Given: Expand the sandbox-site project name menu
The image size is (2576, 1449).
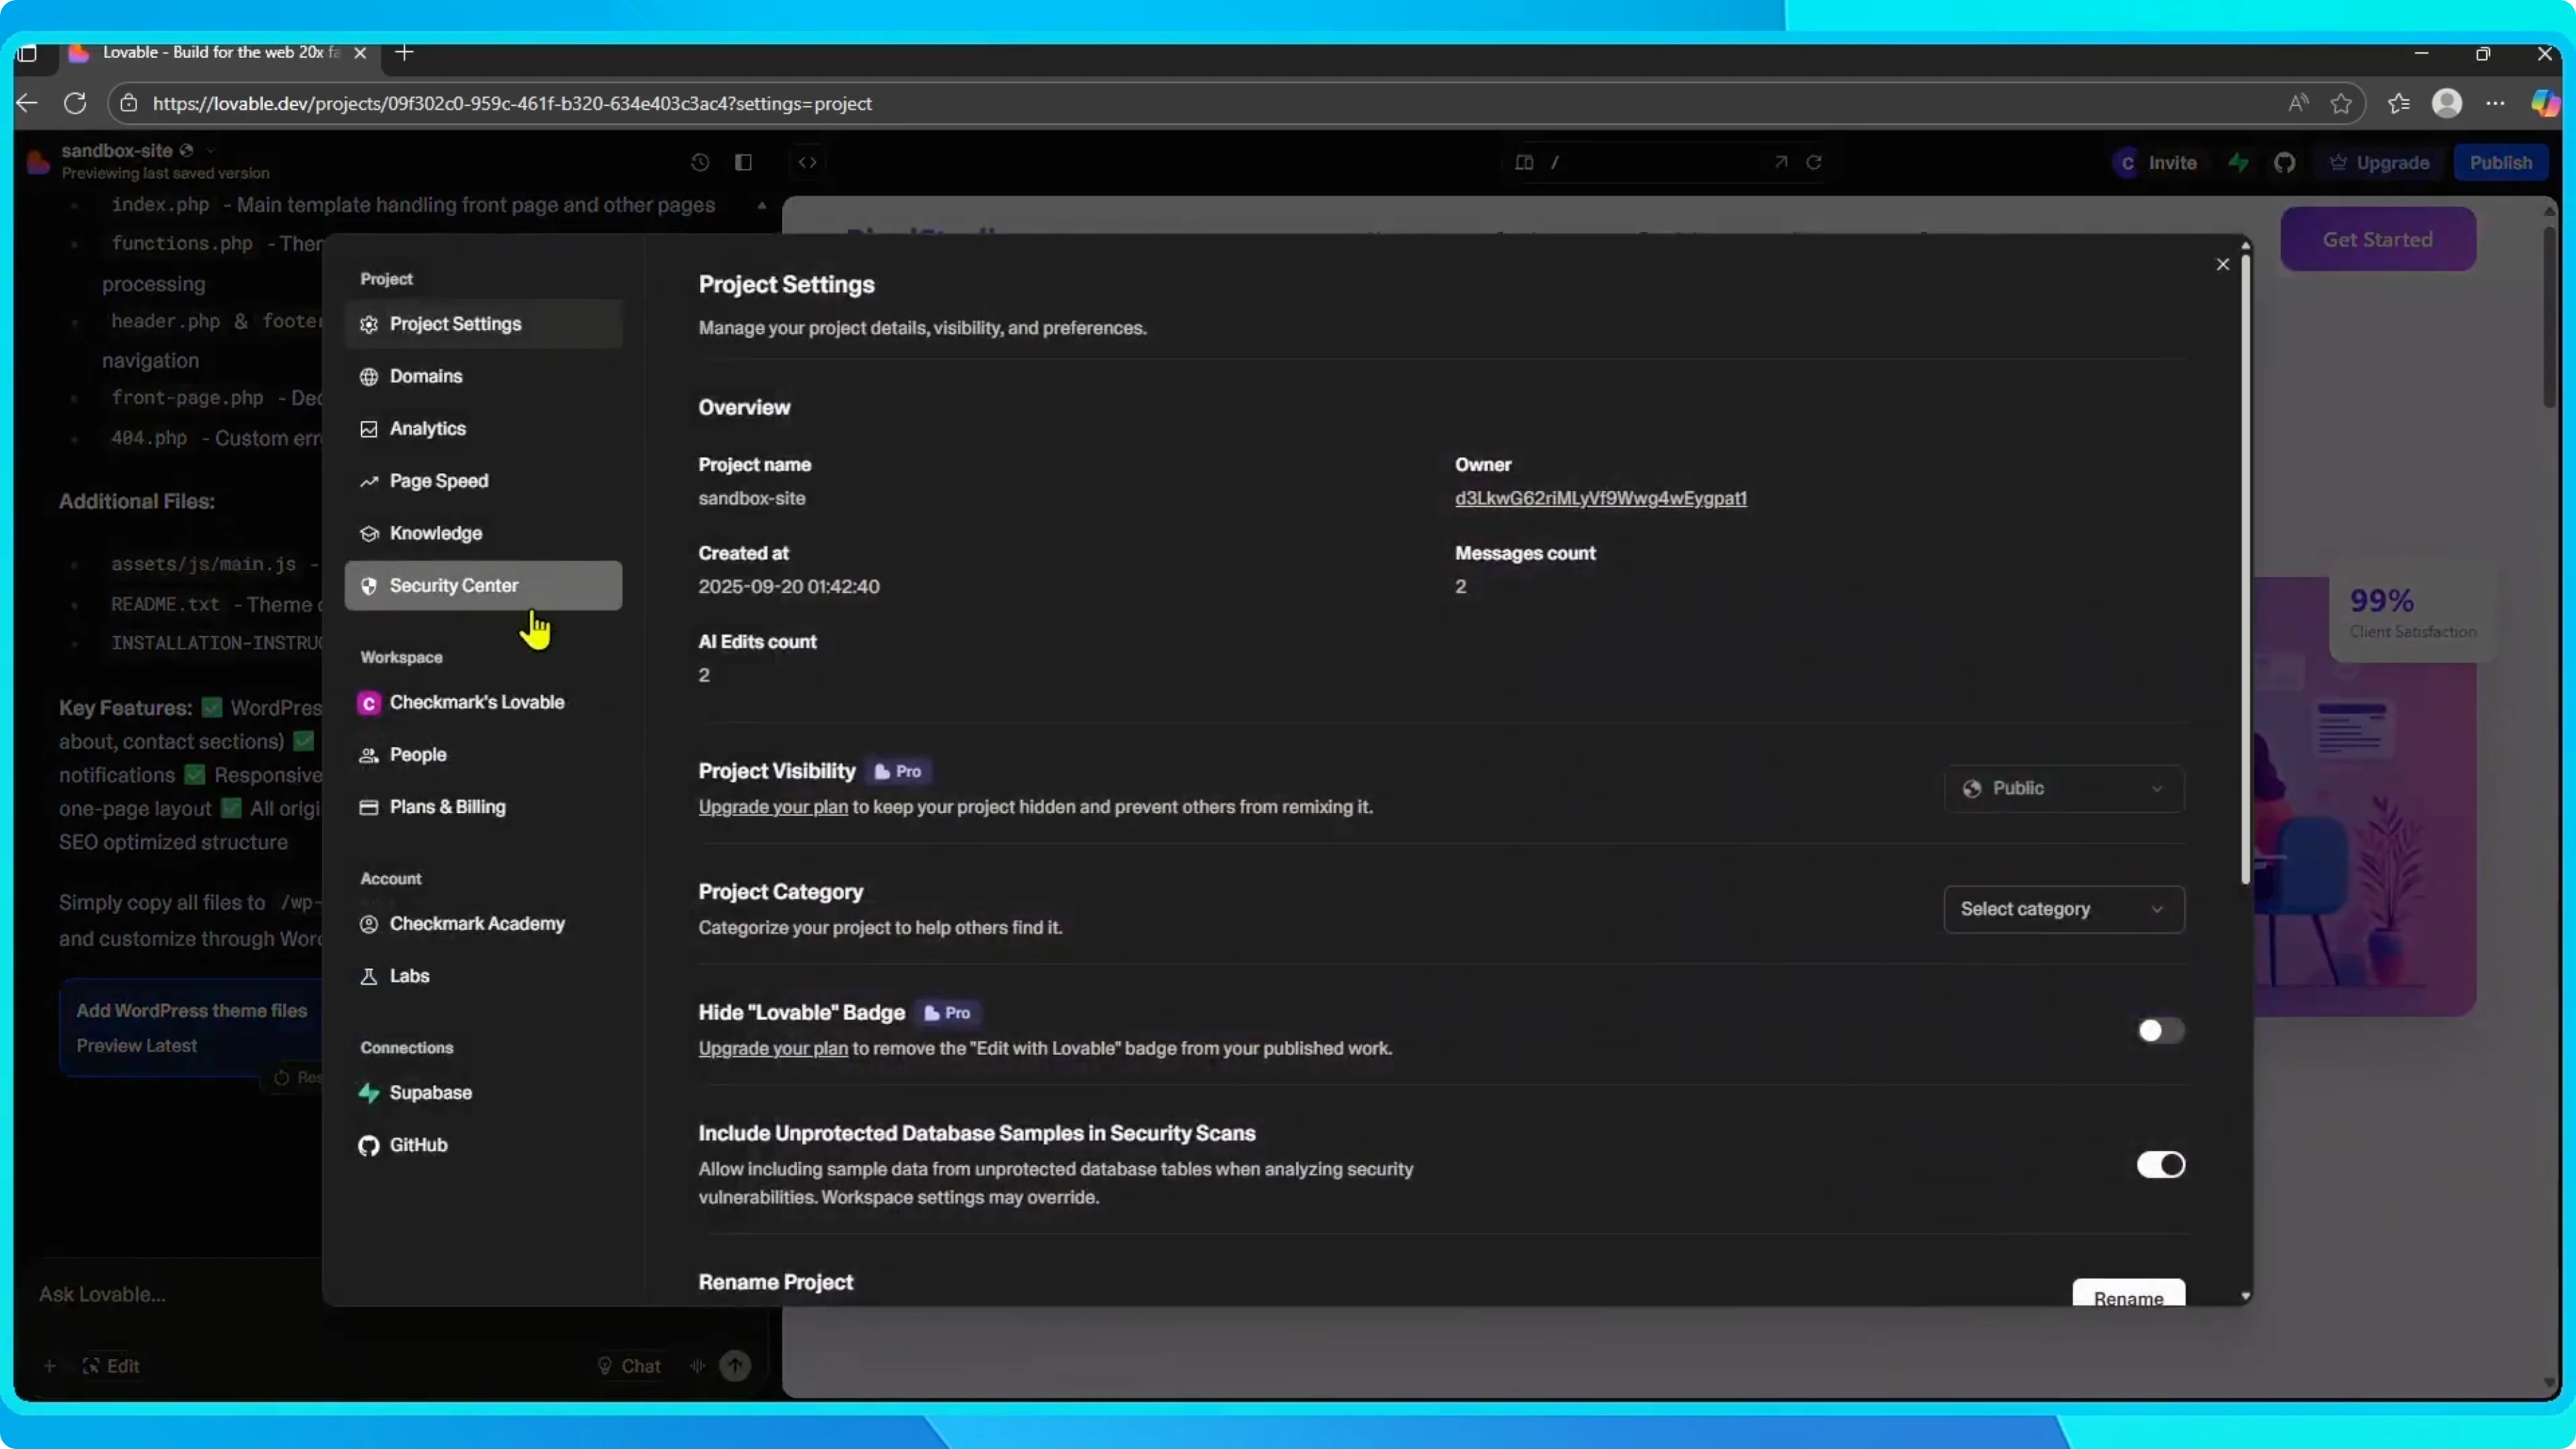Looking at the screenshot, I should coord(139,150).
